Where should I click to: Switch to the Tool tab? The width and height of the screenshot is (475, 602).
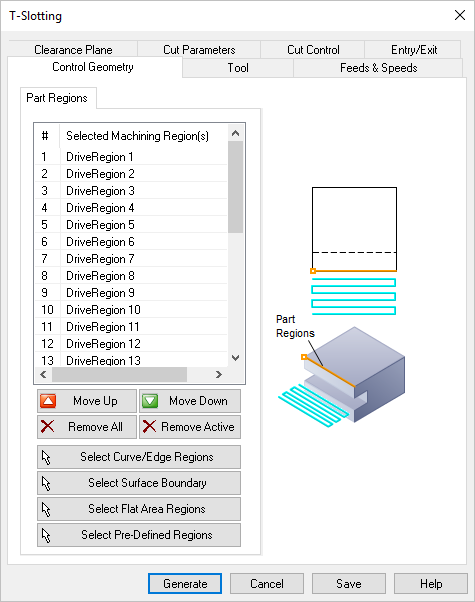coord(238,68)
